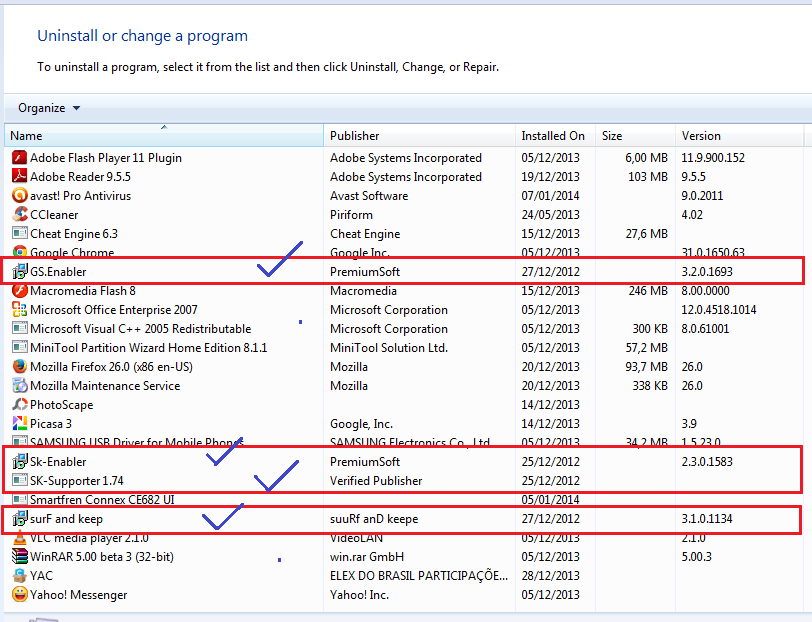Screen dimensions: 812x622
Task: Click the MiniTool Partition Wizard icon
Action: coord(20,348)
